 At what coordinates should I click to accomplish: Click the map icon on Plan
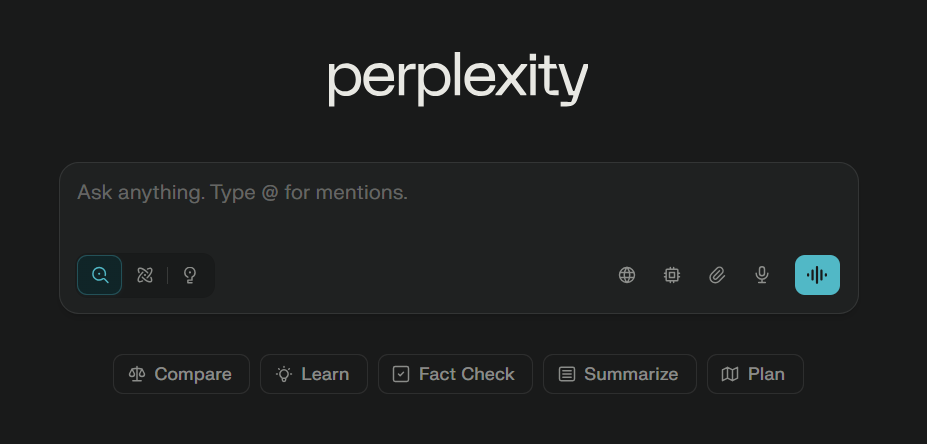coord(730,374)
